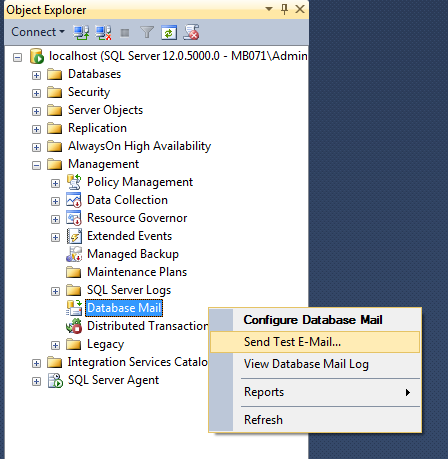Open the Reports submenu arrow

pos(408,392)
